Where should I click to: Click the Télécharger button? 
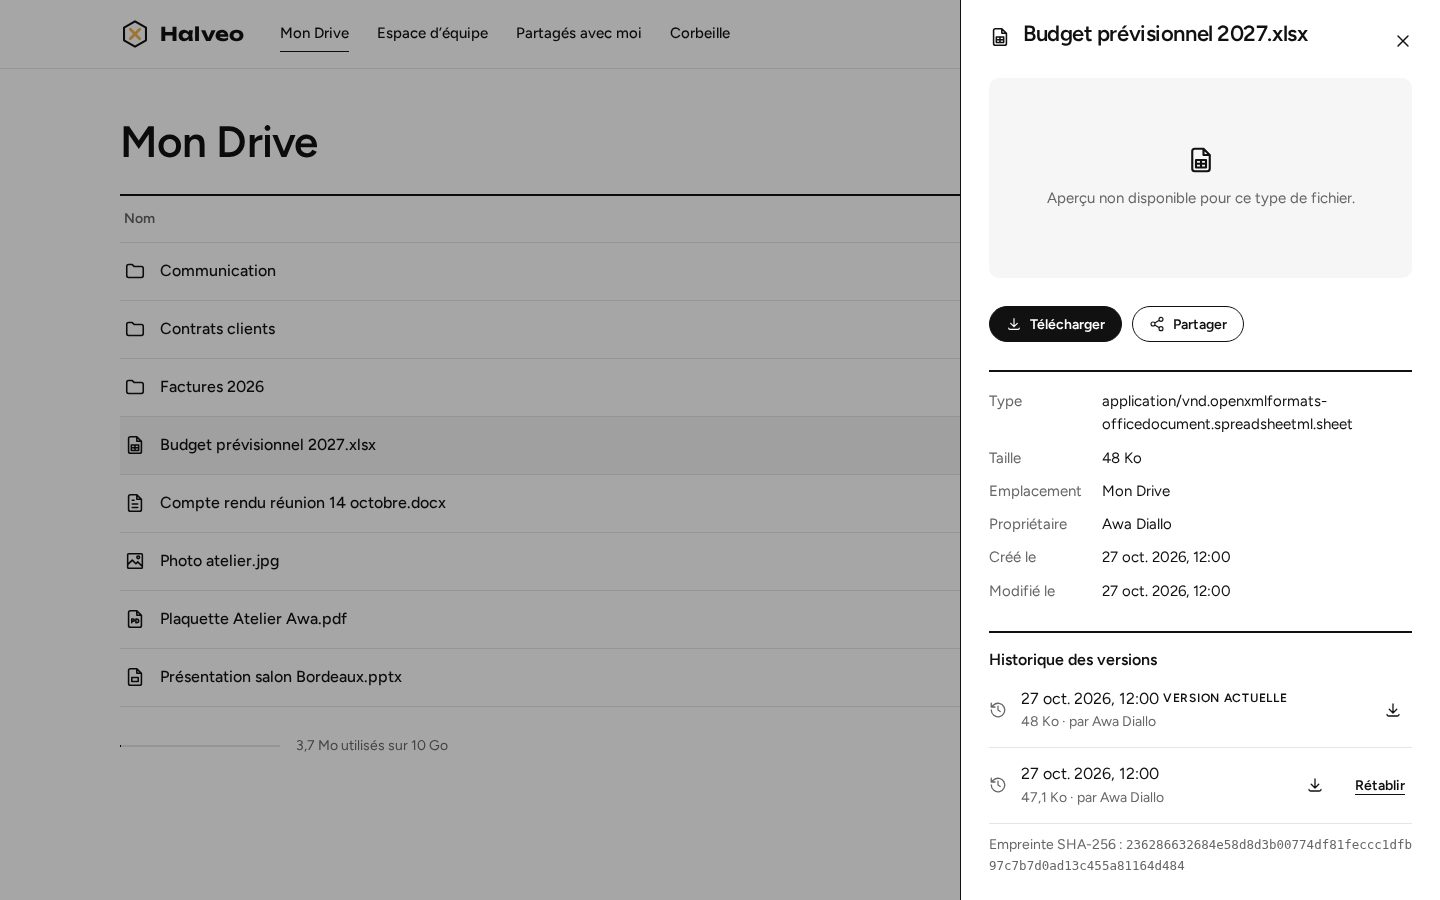1055,324
